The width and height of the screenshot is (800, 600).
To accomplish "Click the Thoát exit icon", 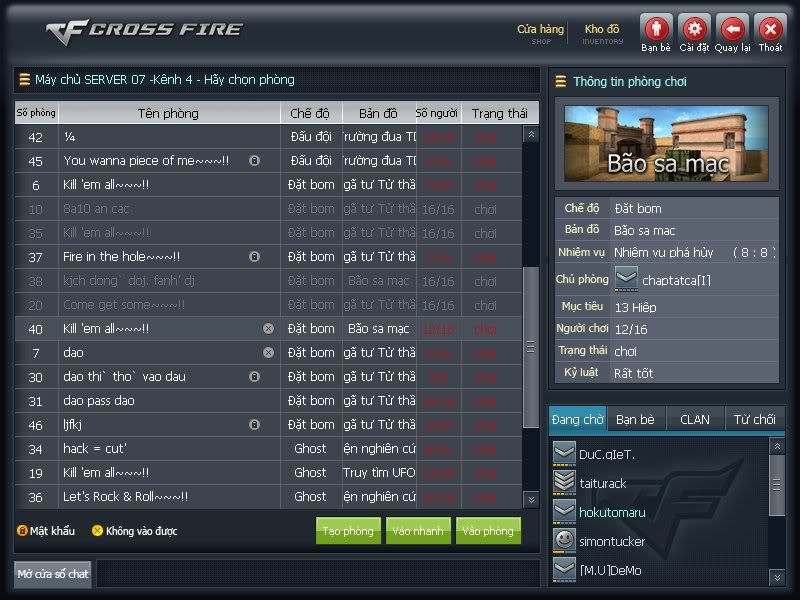I will tap(770, 28).
